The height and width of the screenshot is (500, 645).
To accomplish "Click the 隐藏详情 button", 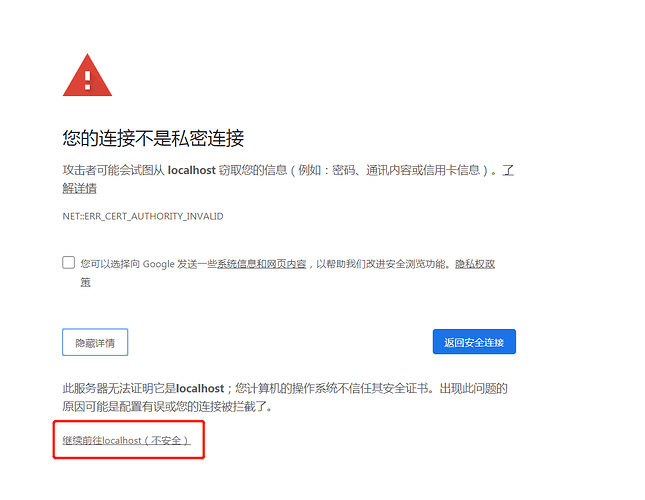I will pos(95,342).
